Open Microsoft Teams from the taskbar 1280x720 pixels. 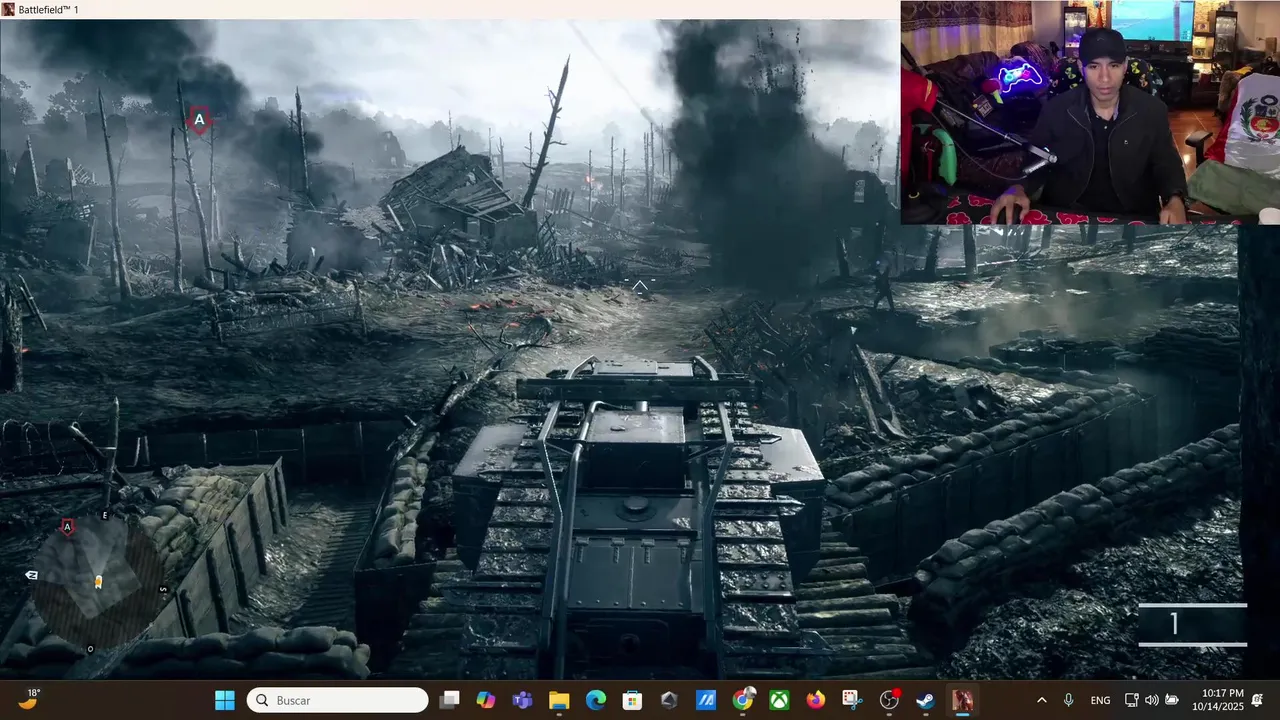tap(522, 700)
